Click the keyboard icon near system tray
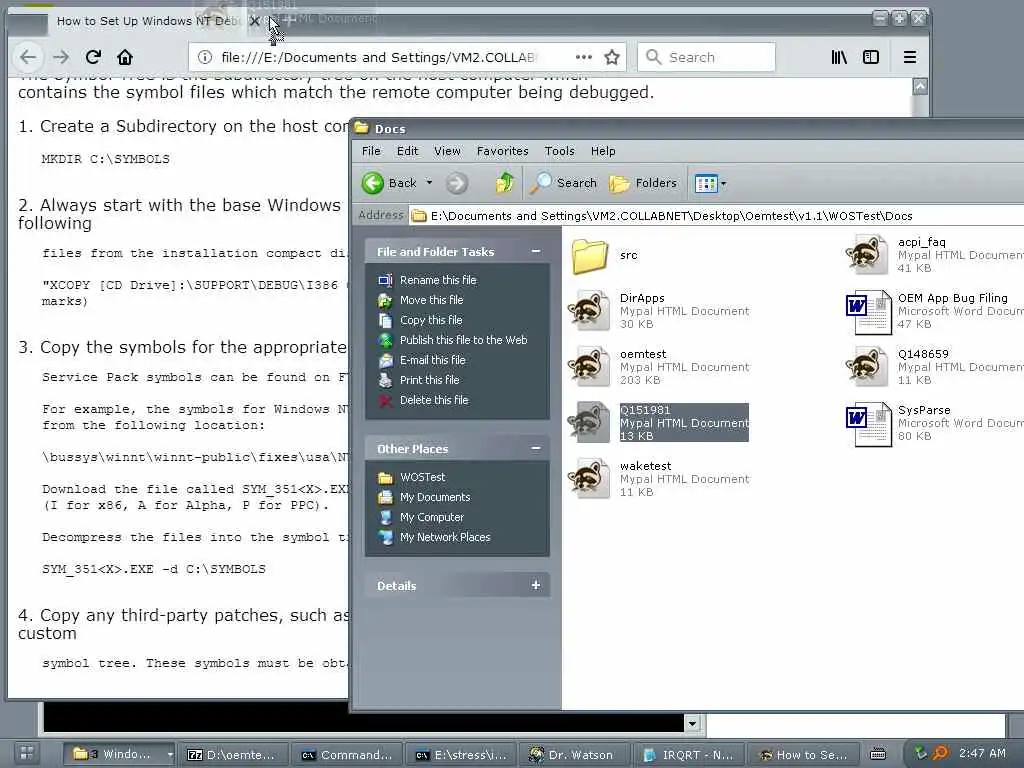 tap(878, 754)
